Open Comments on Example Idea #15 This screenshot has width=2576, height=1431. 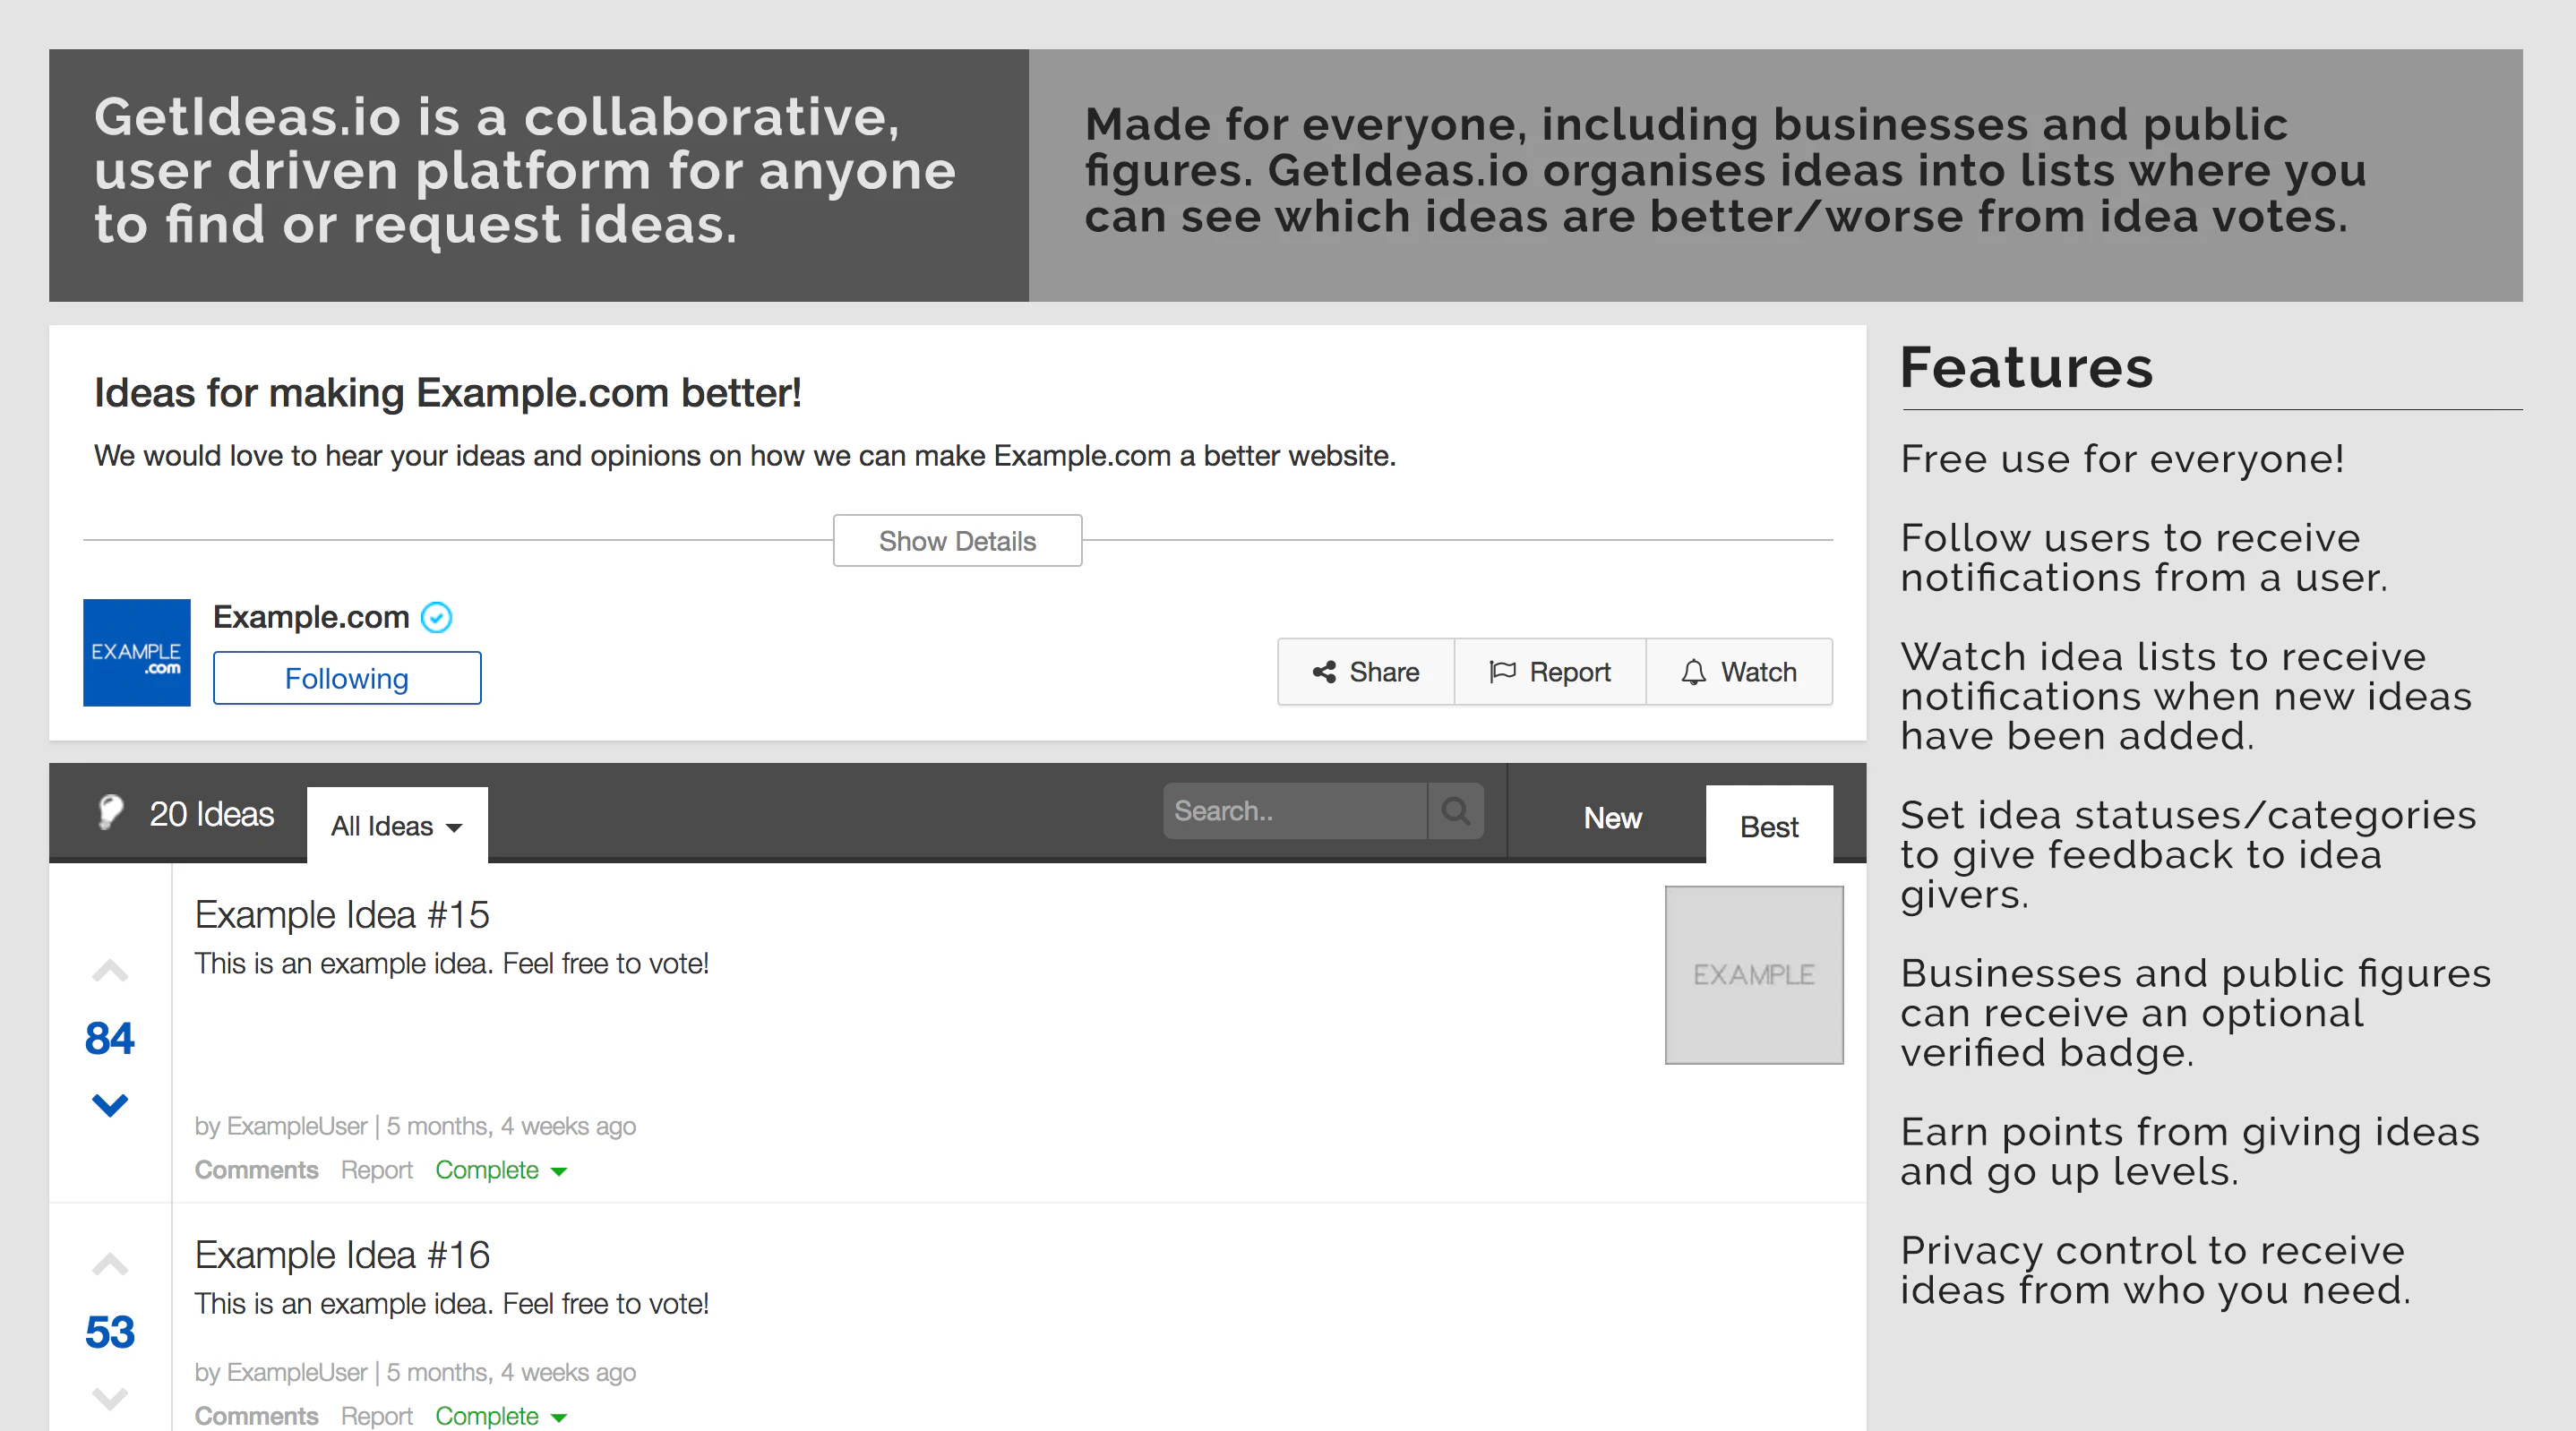[x=256, y=1169]
